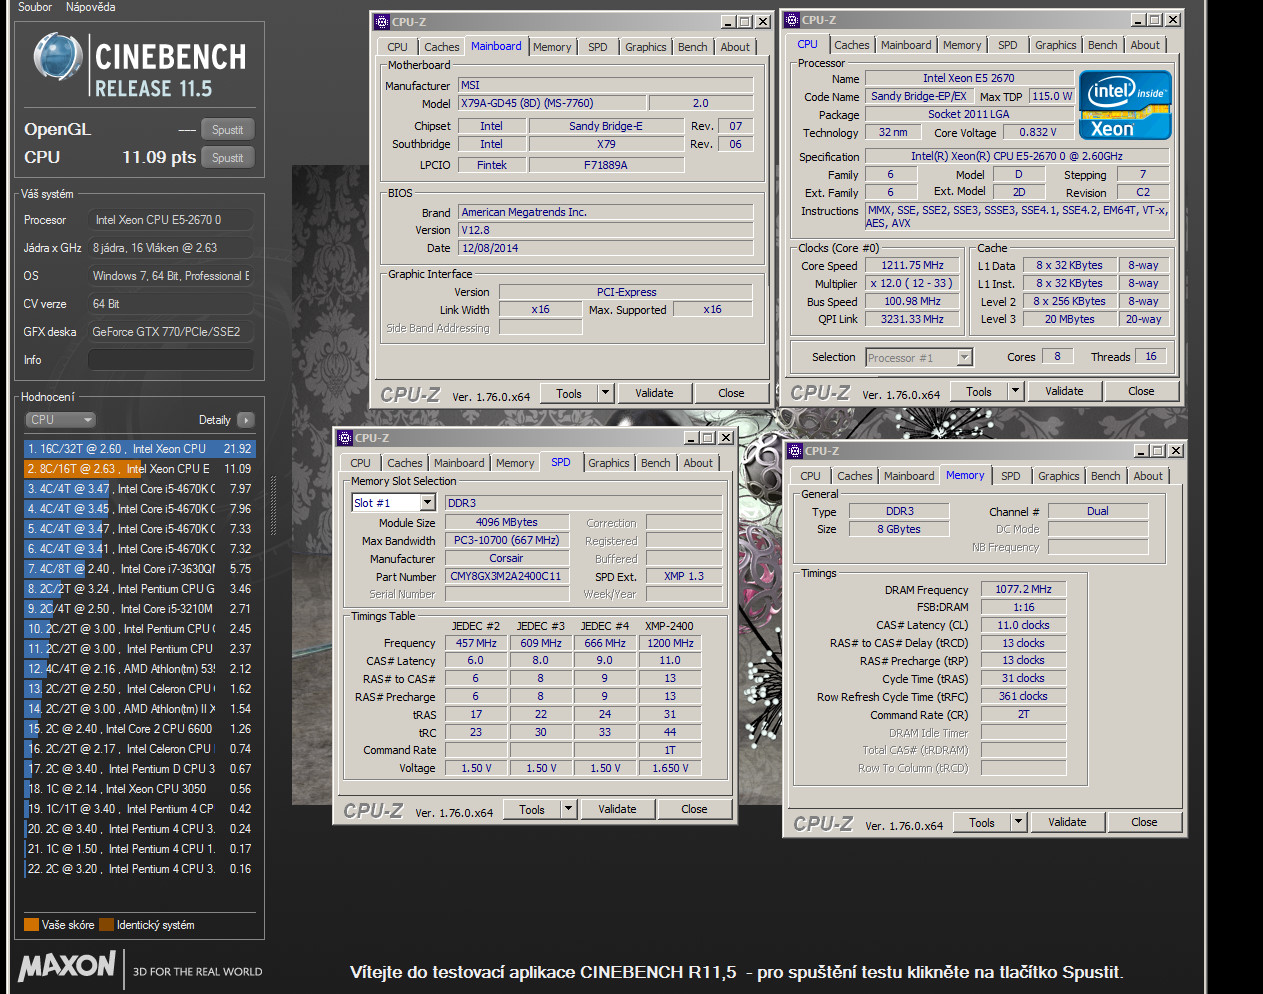Click Tools button in Mainboard window
Screen dimensions: 1263x994
click(569, 394)
